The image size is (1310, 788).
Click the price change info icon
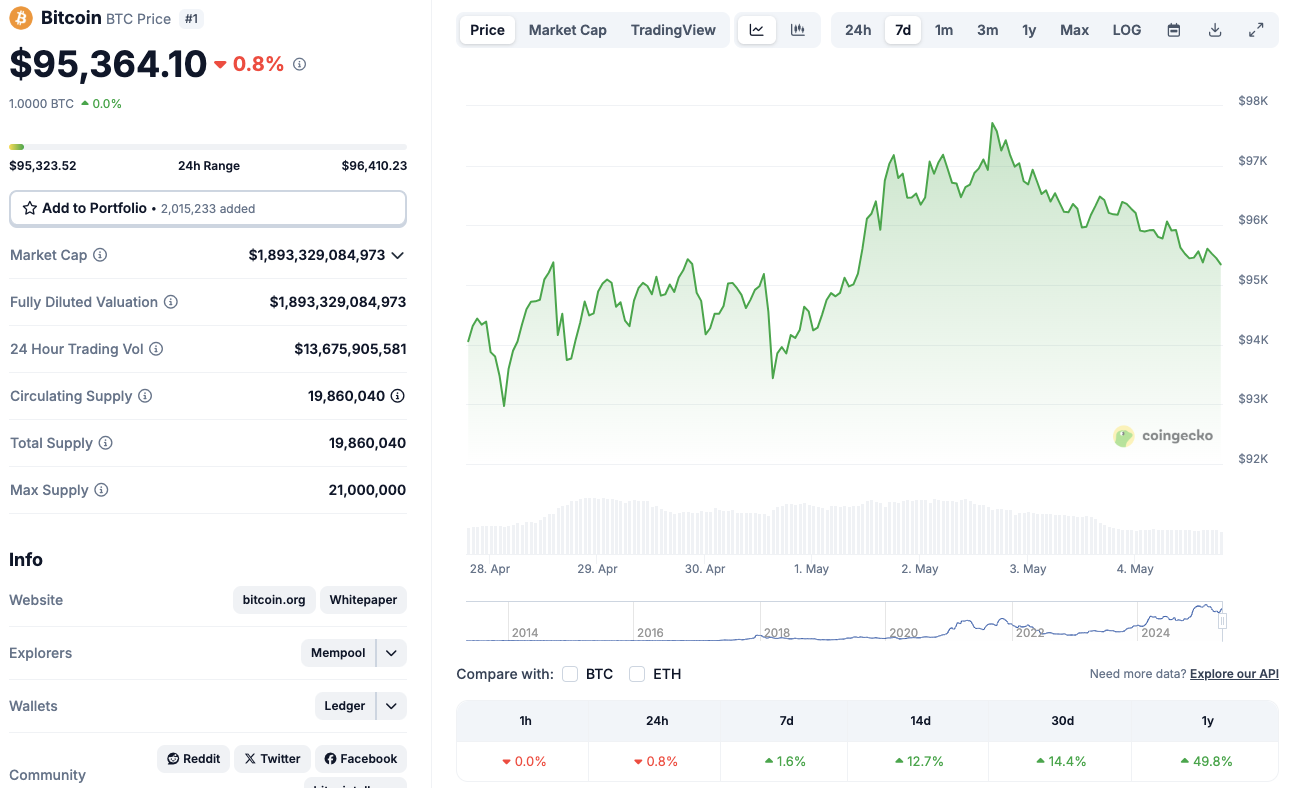(299, 64)
